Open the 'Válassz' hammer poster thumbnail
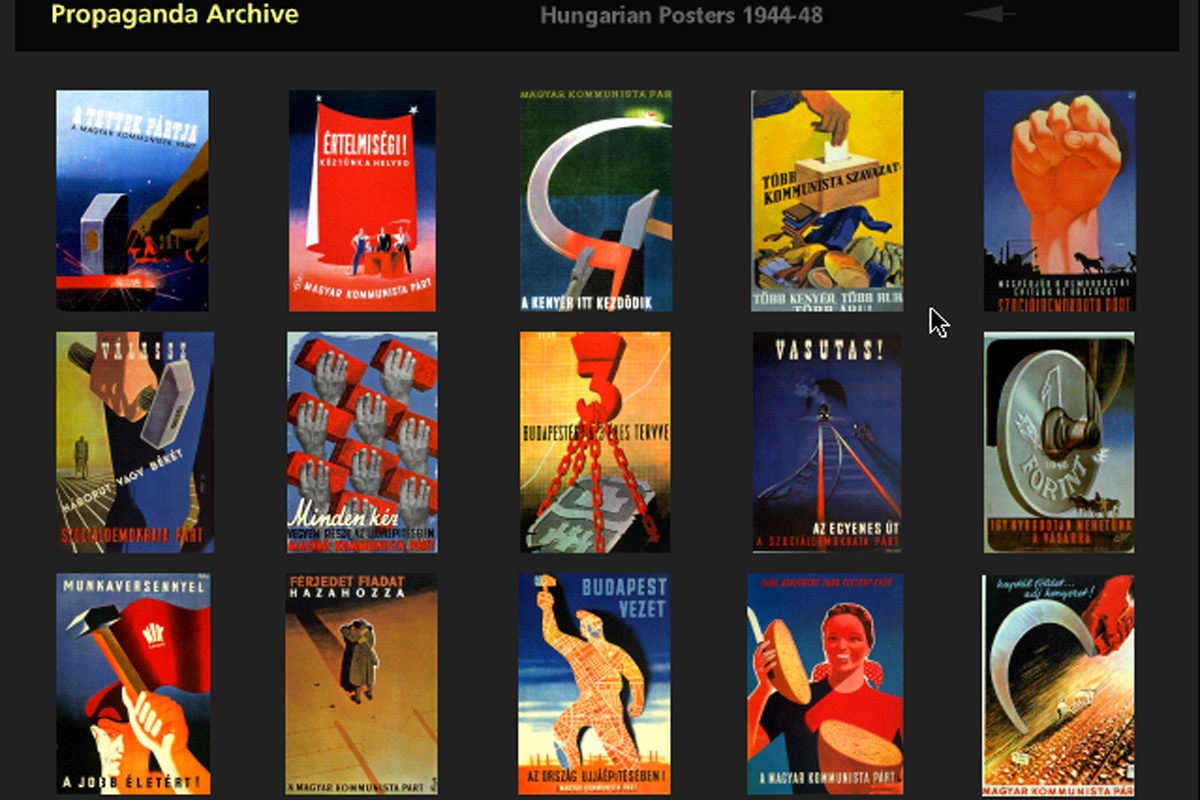This screenshot has height=800, width=1200. click(x=135, y=442)
